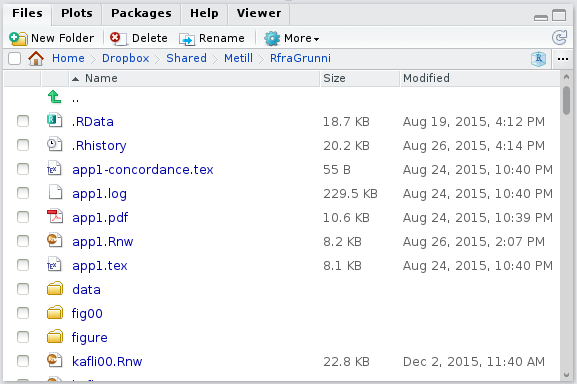The height and width of the screenshot is (384, 577).
Task: Switch to the Files tab
Action: click(27, 13)
